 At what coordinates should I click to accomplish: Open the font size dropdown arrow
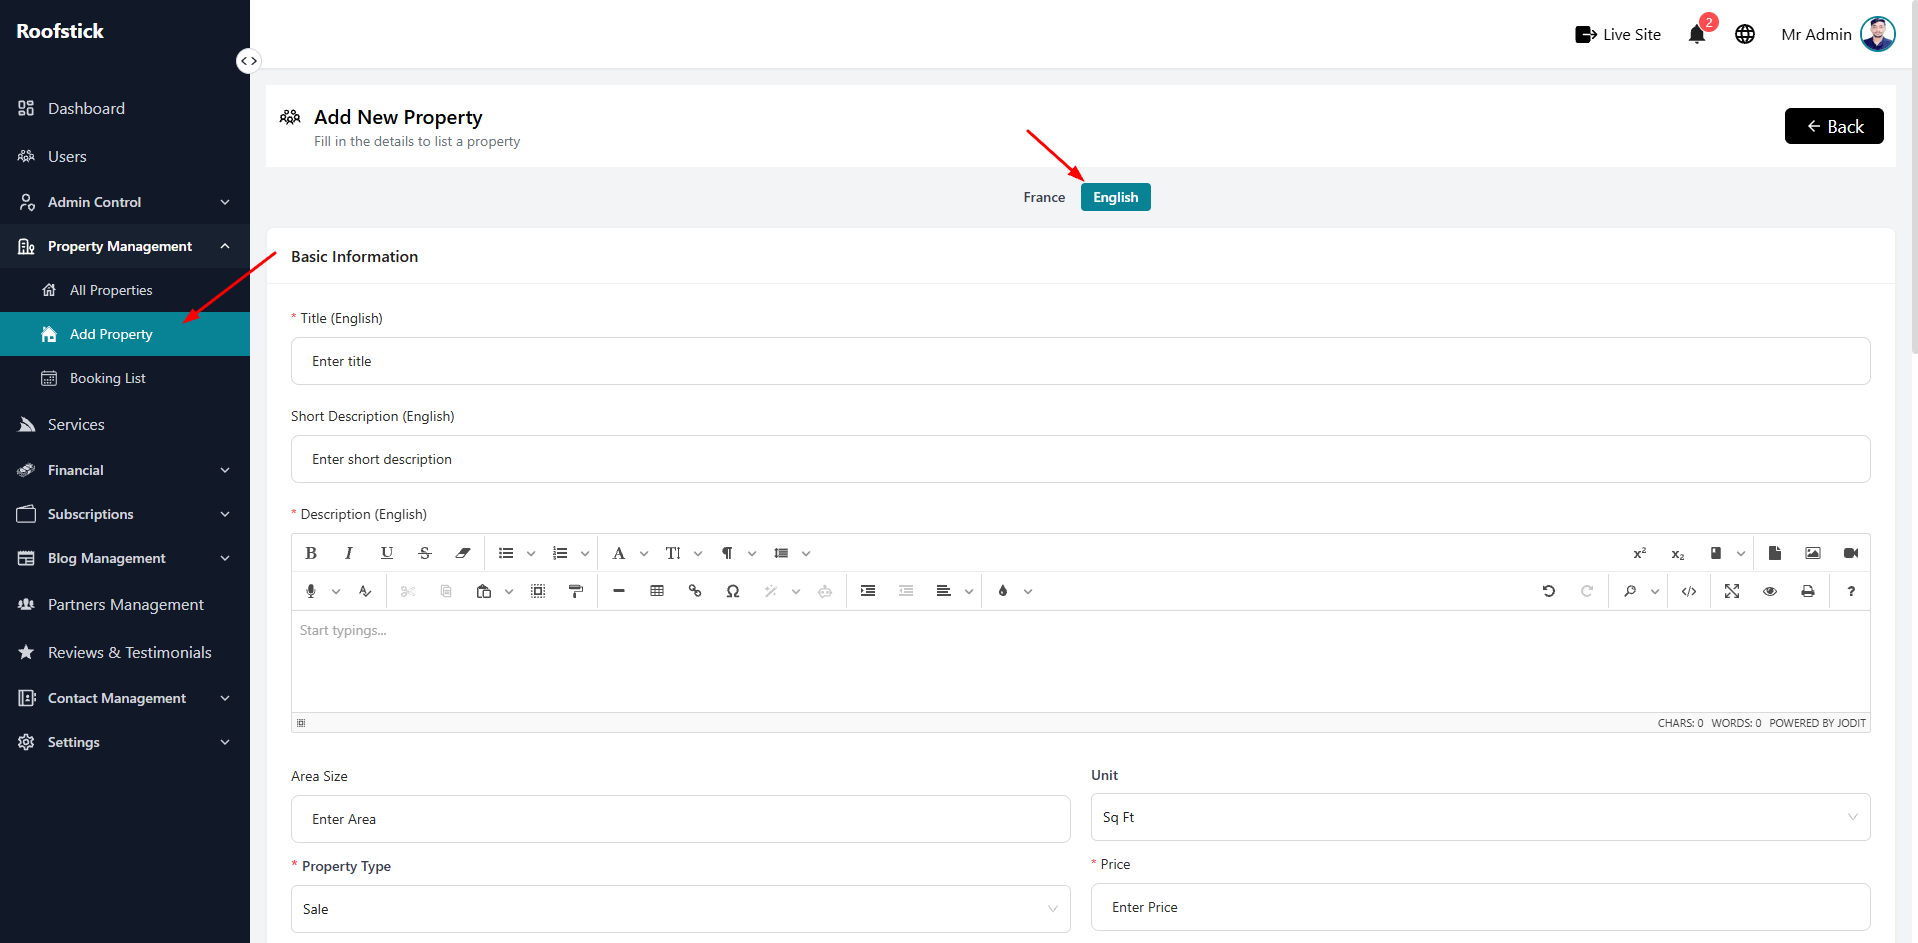coord(698,553)
